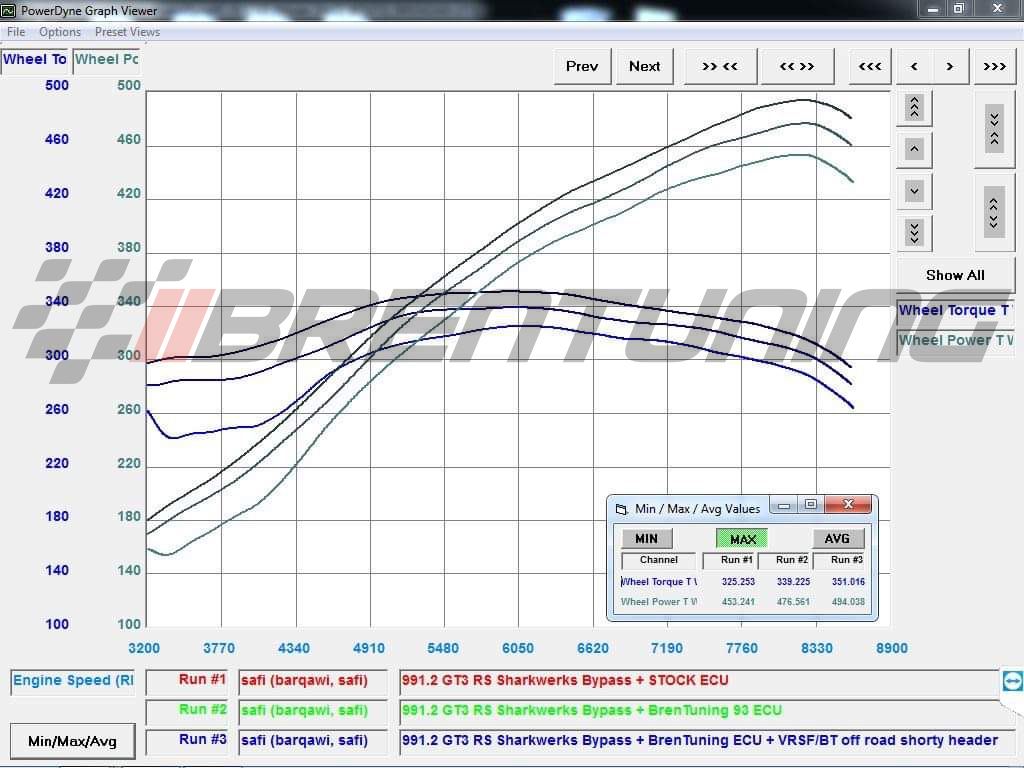The height and width of the screenshot is (768, 1024).
Task: Click the Channel column header
Action: (659, 560)
